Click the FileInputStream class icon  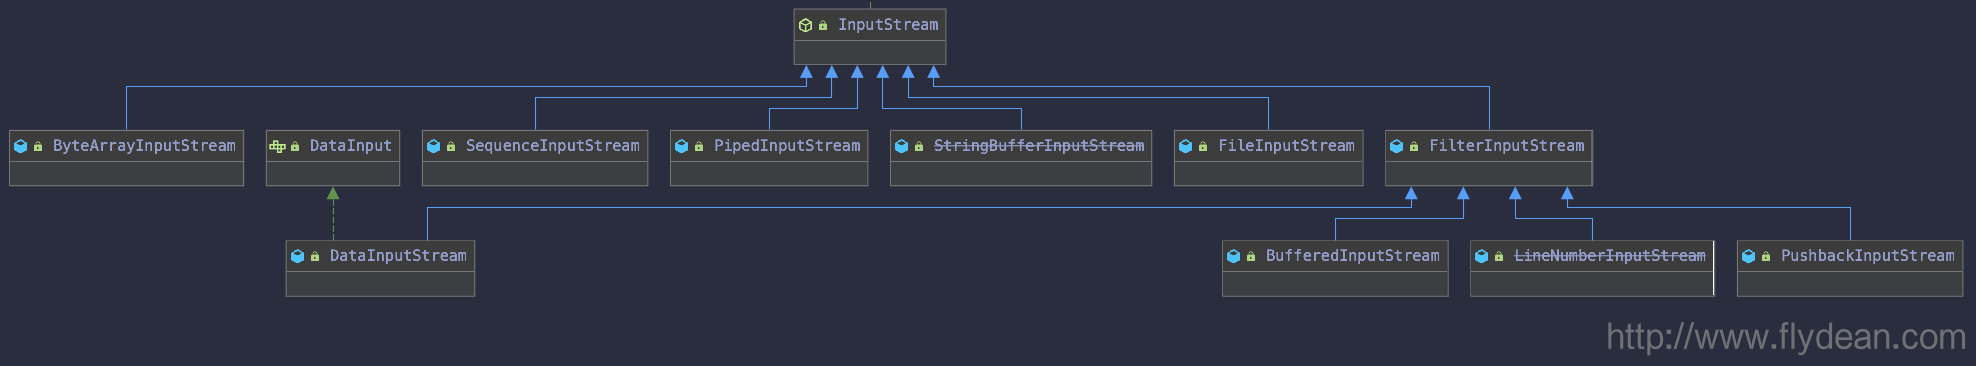click(x=1185, y=146)
